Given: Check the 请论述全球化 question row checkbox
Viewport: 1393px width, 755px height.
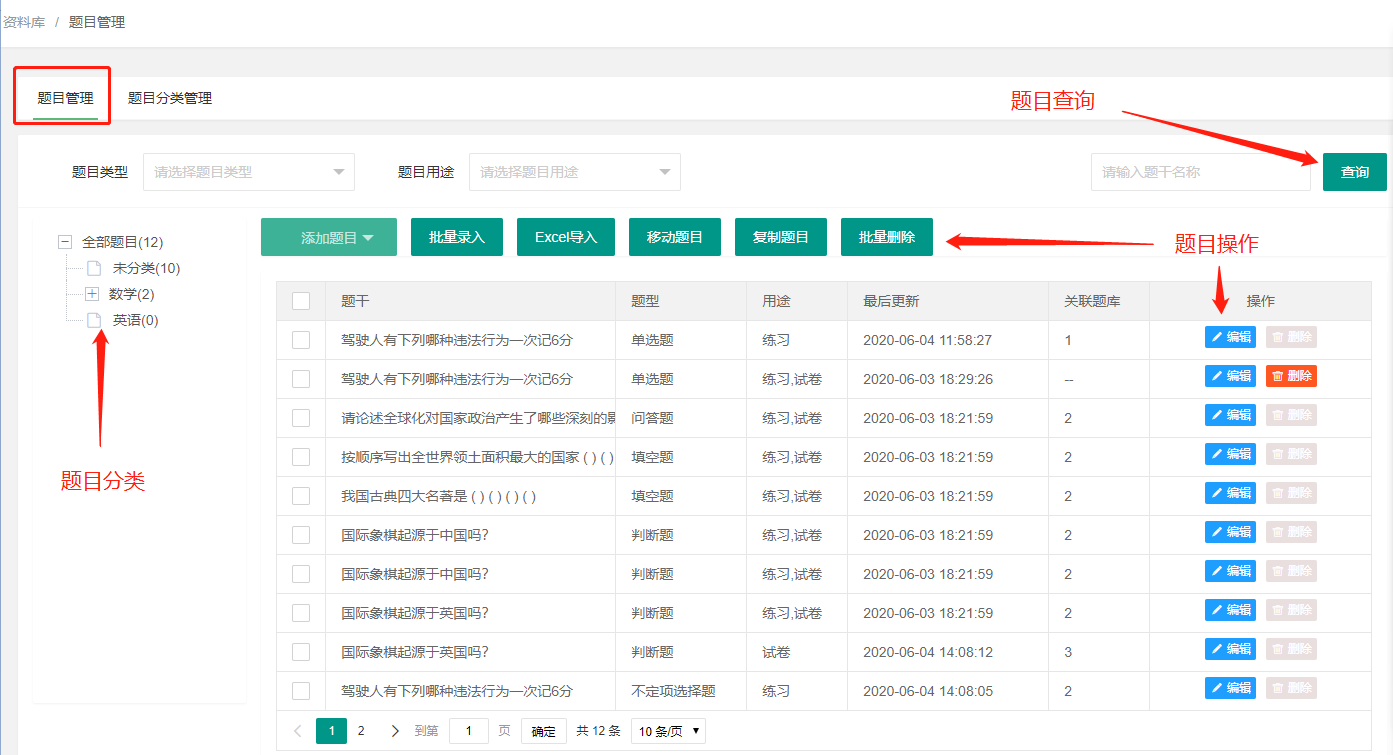Looking at the screenshot, I should [x=301, y=418].
